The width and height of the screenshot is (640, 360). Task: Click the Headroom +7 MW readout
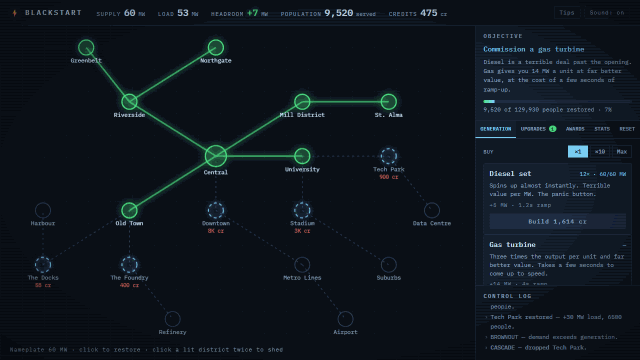coord(239,13)
